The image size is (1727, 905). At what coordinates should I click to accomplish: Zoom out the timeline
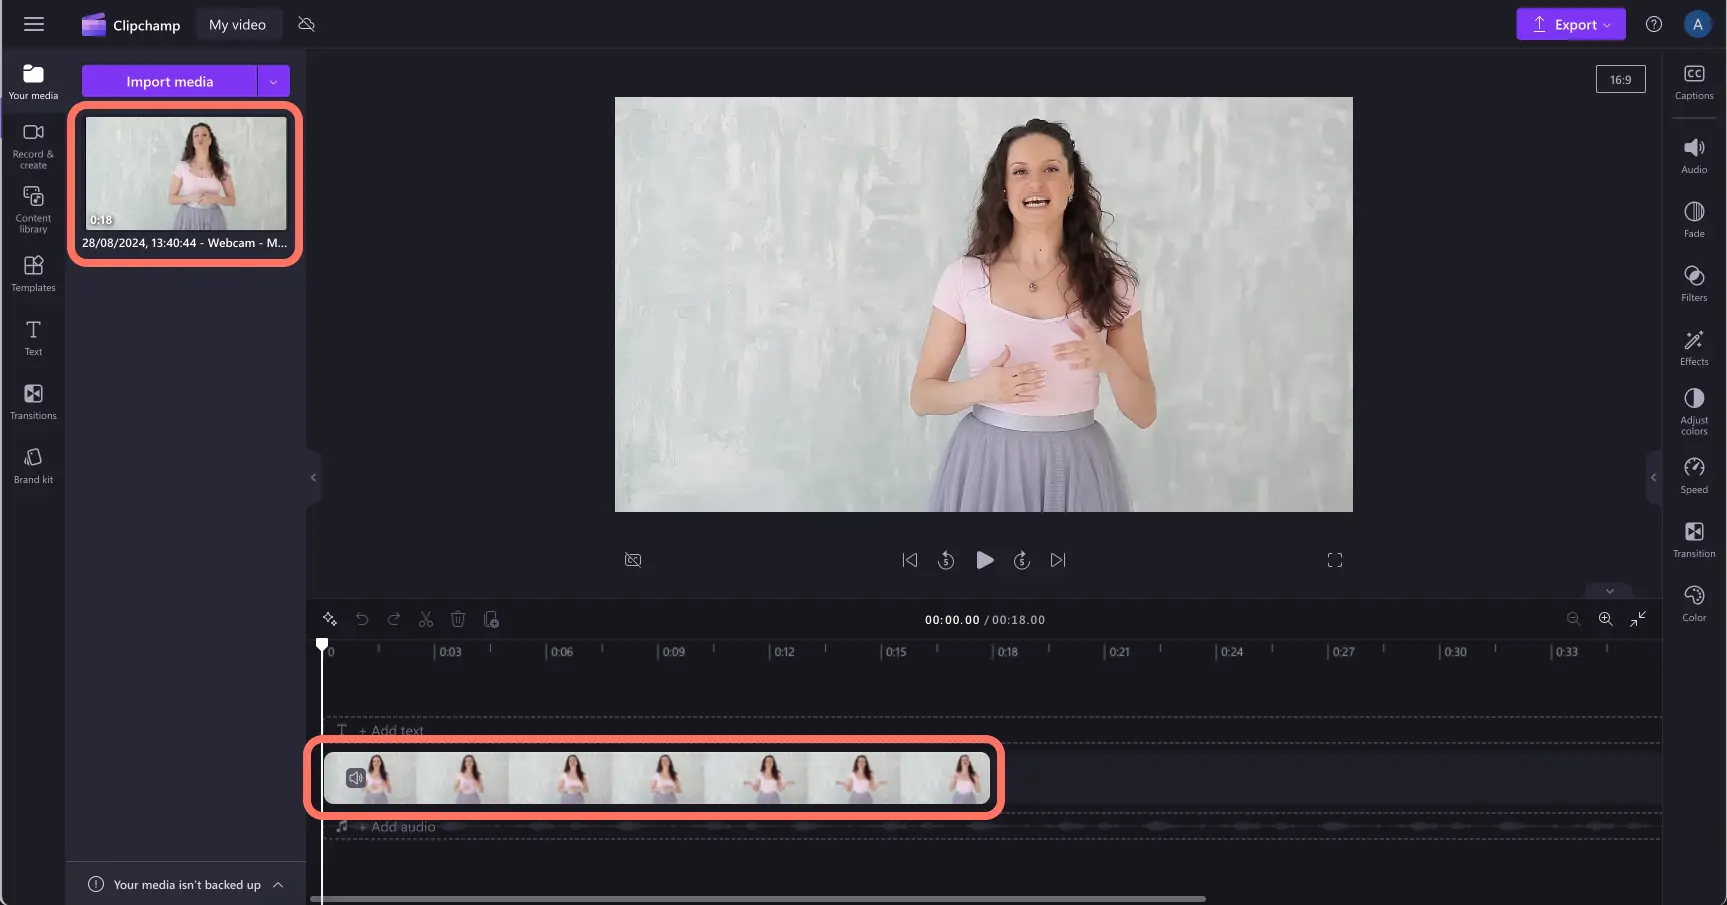[1573, 619]
